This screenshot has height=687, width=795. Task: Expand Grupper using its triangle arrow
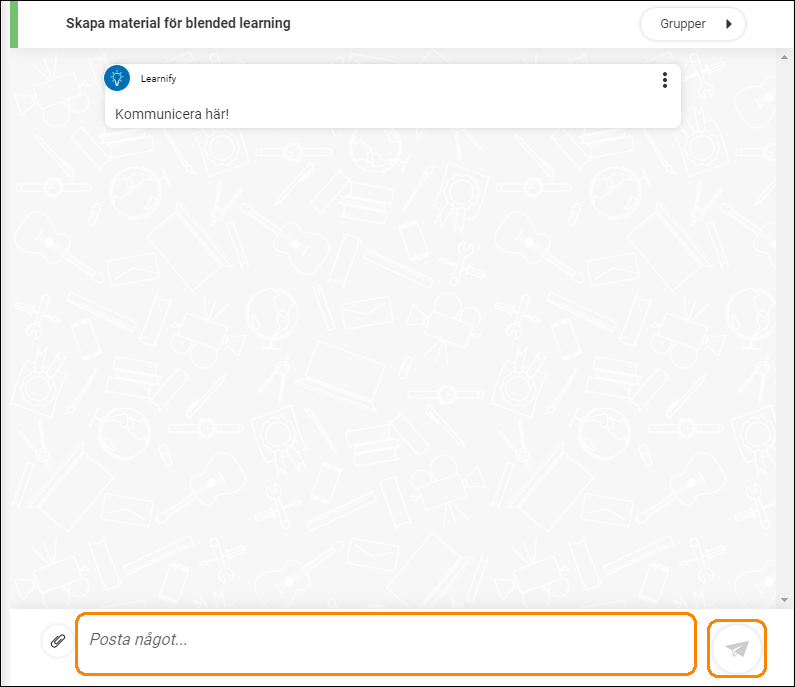tap(729, 24)
